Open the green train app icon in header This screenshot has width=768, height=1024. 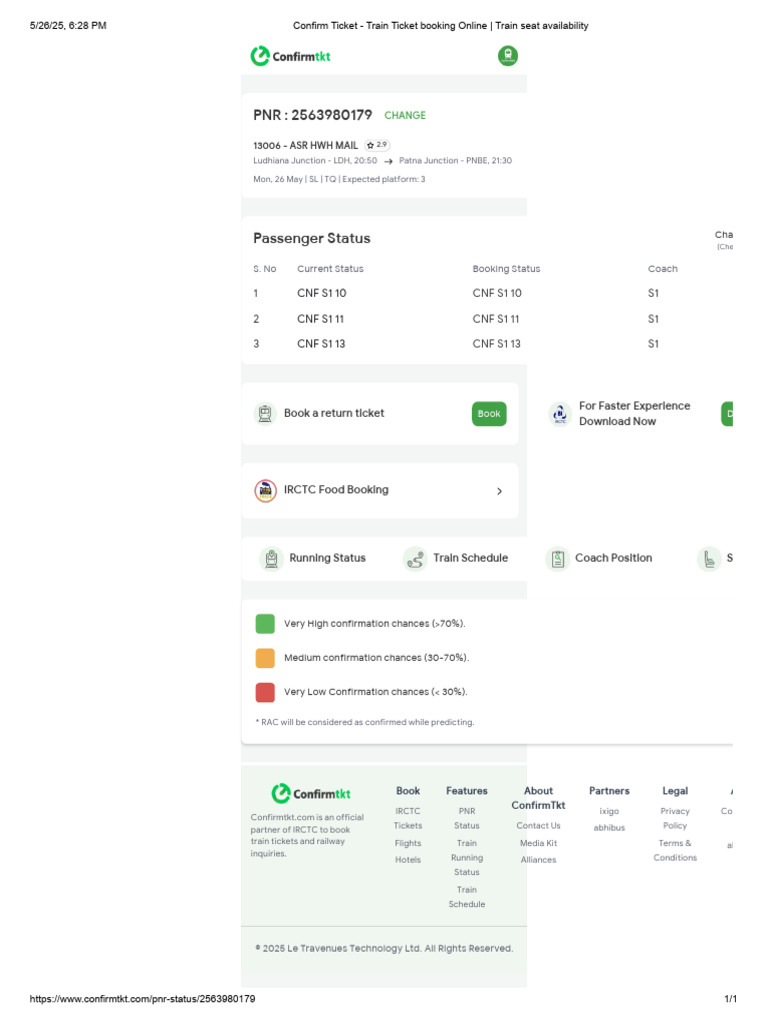point(507,56)
